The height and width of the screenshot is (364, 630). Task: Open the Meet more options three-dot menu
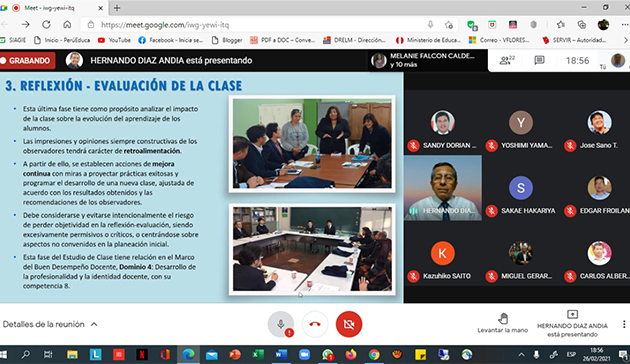tap(624, 324)
